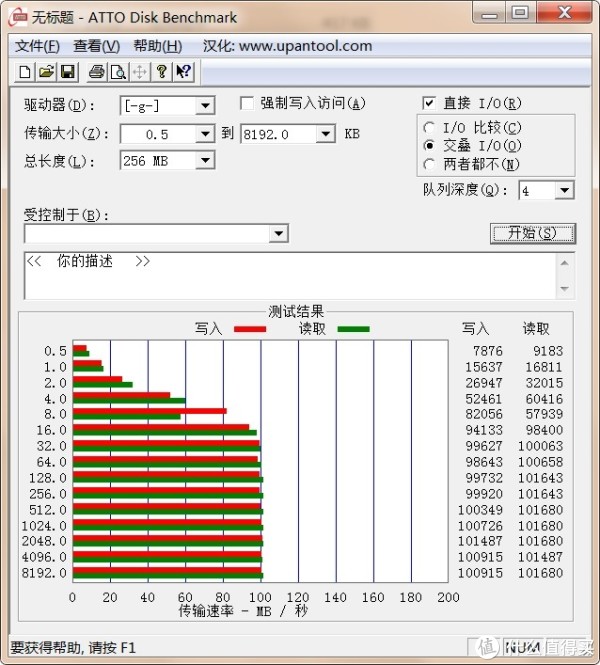Click the Open folder toolbar icon
The width and height of the screenshot is (600, 665).
point(46,72)
